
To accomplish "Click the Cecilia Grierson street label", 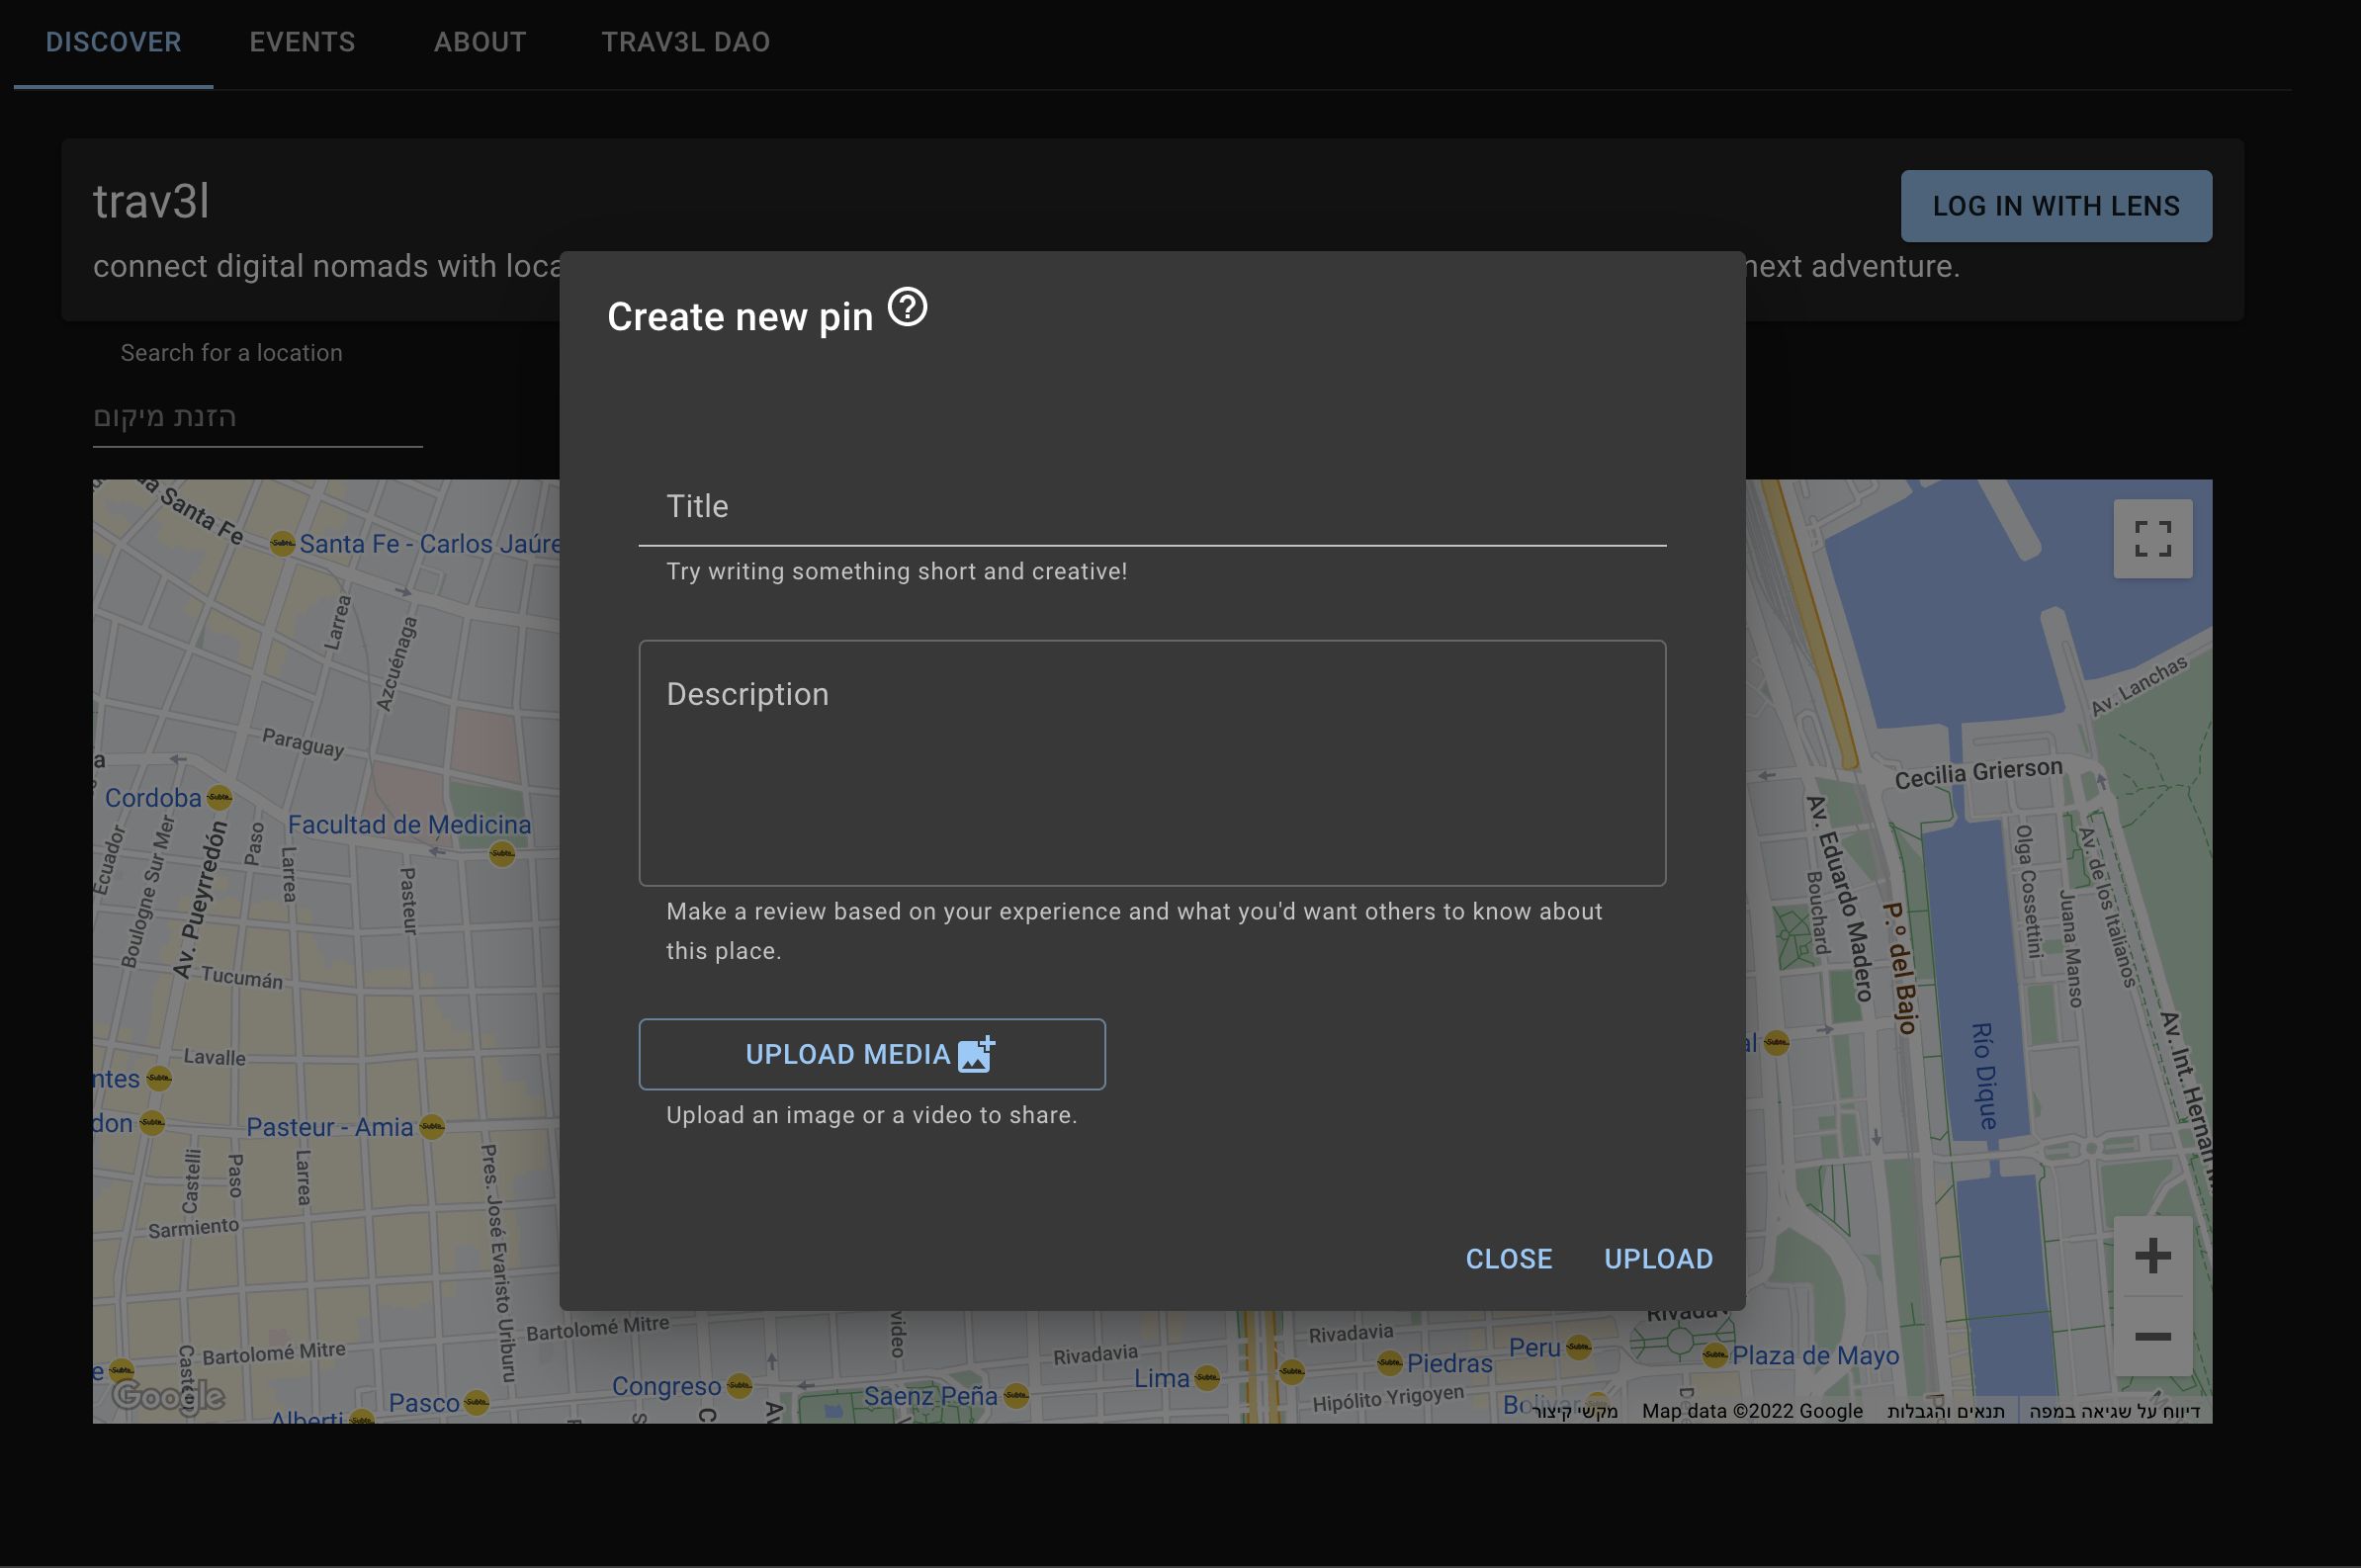I will (x=1978, y=773).
